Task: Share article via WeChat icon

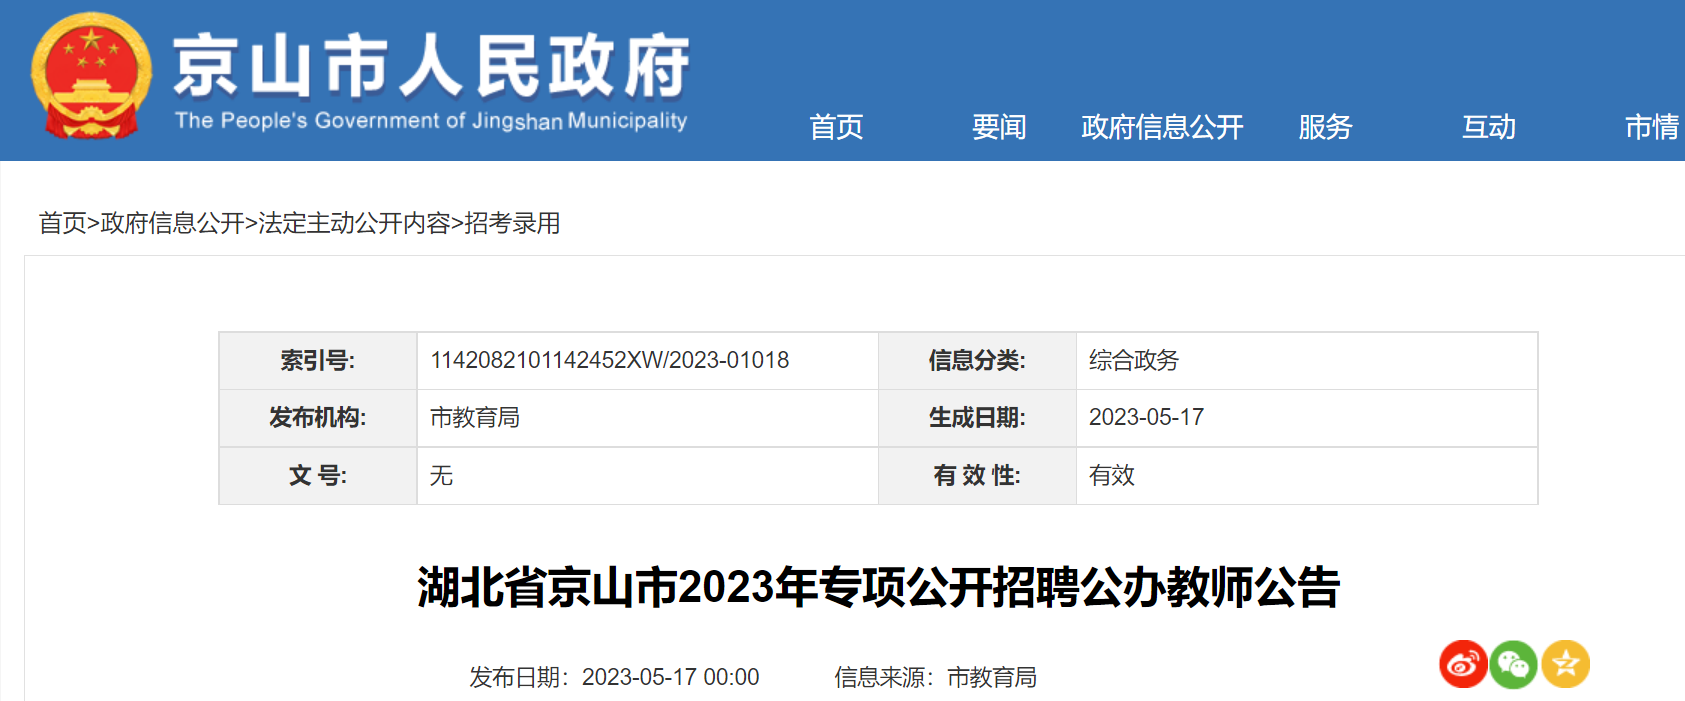Action: tap(1514, 664)
